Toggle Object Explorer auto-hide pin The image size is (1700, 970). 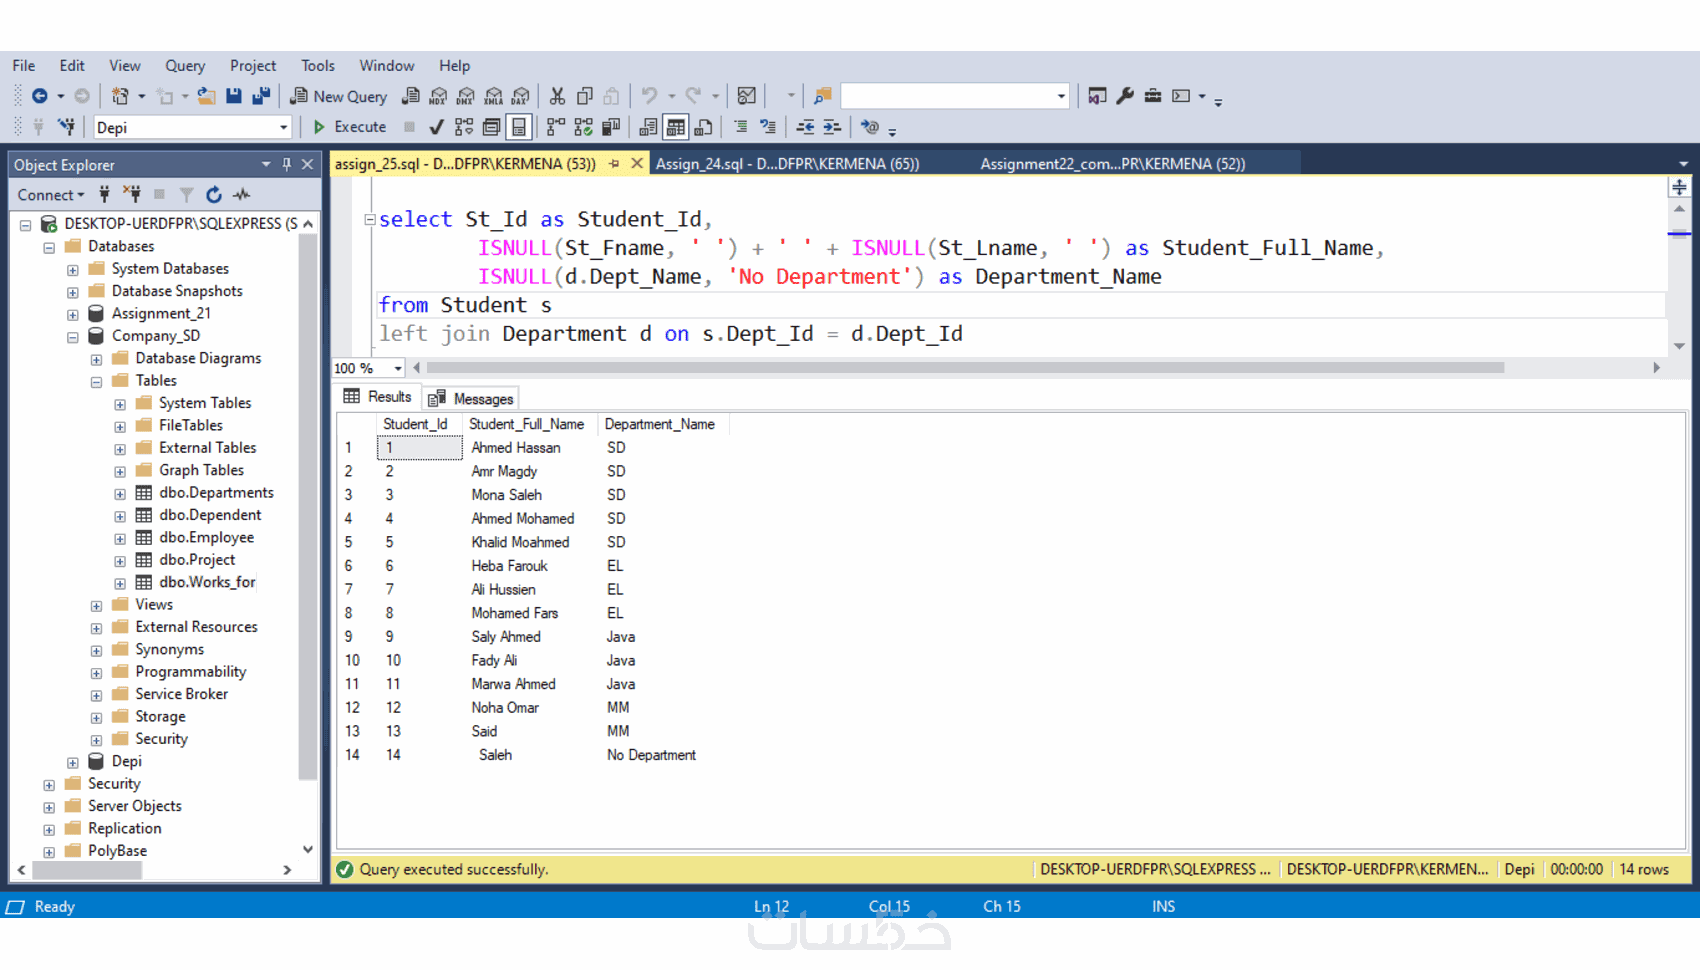287,164
